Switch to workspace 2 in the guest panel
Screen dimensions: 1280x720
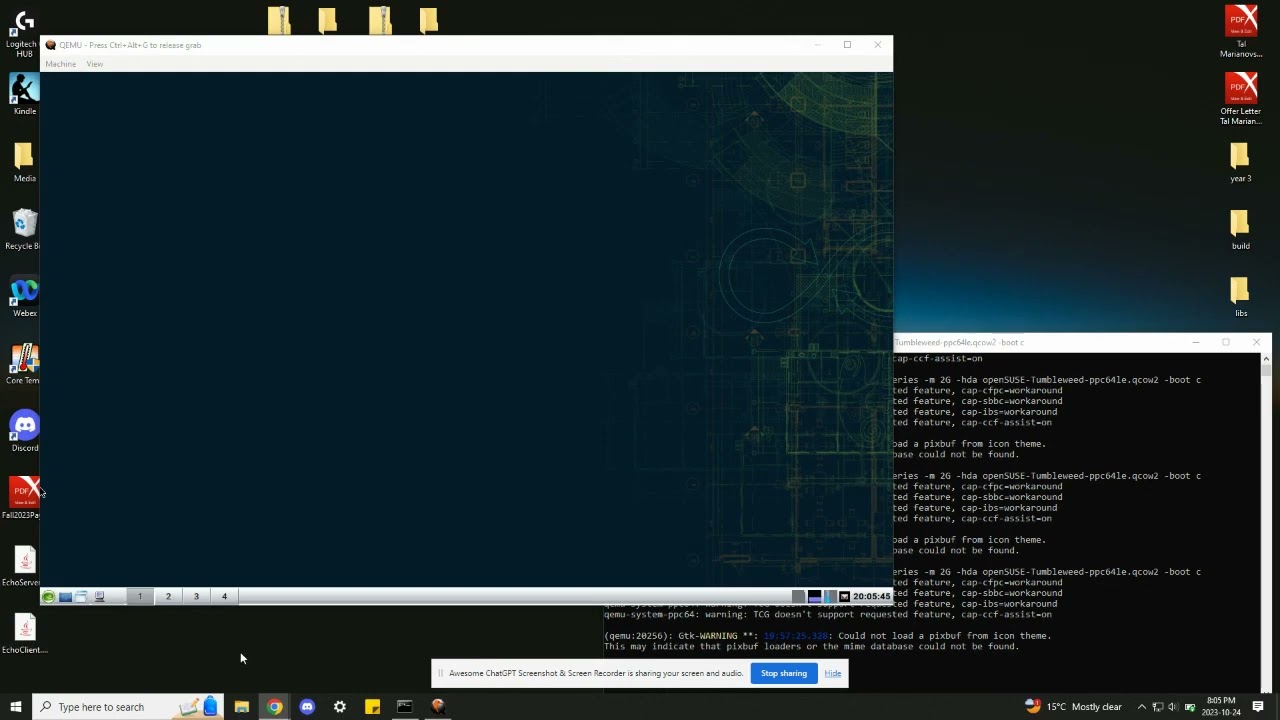tap(168, 597)
